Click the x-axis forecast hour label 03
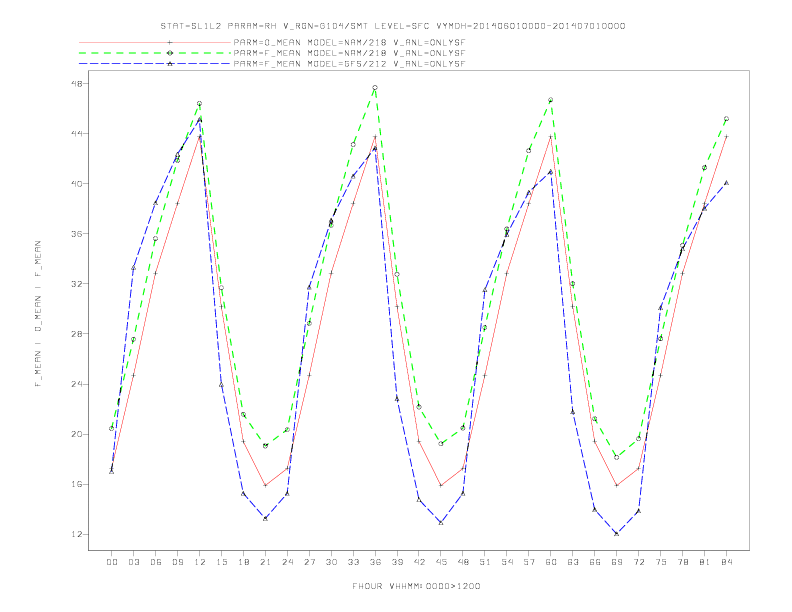The height and width of the screenshot is (612, 792). tap(133, 562)
